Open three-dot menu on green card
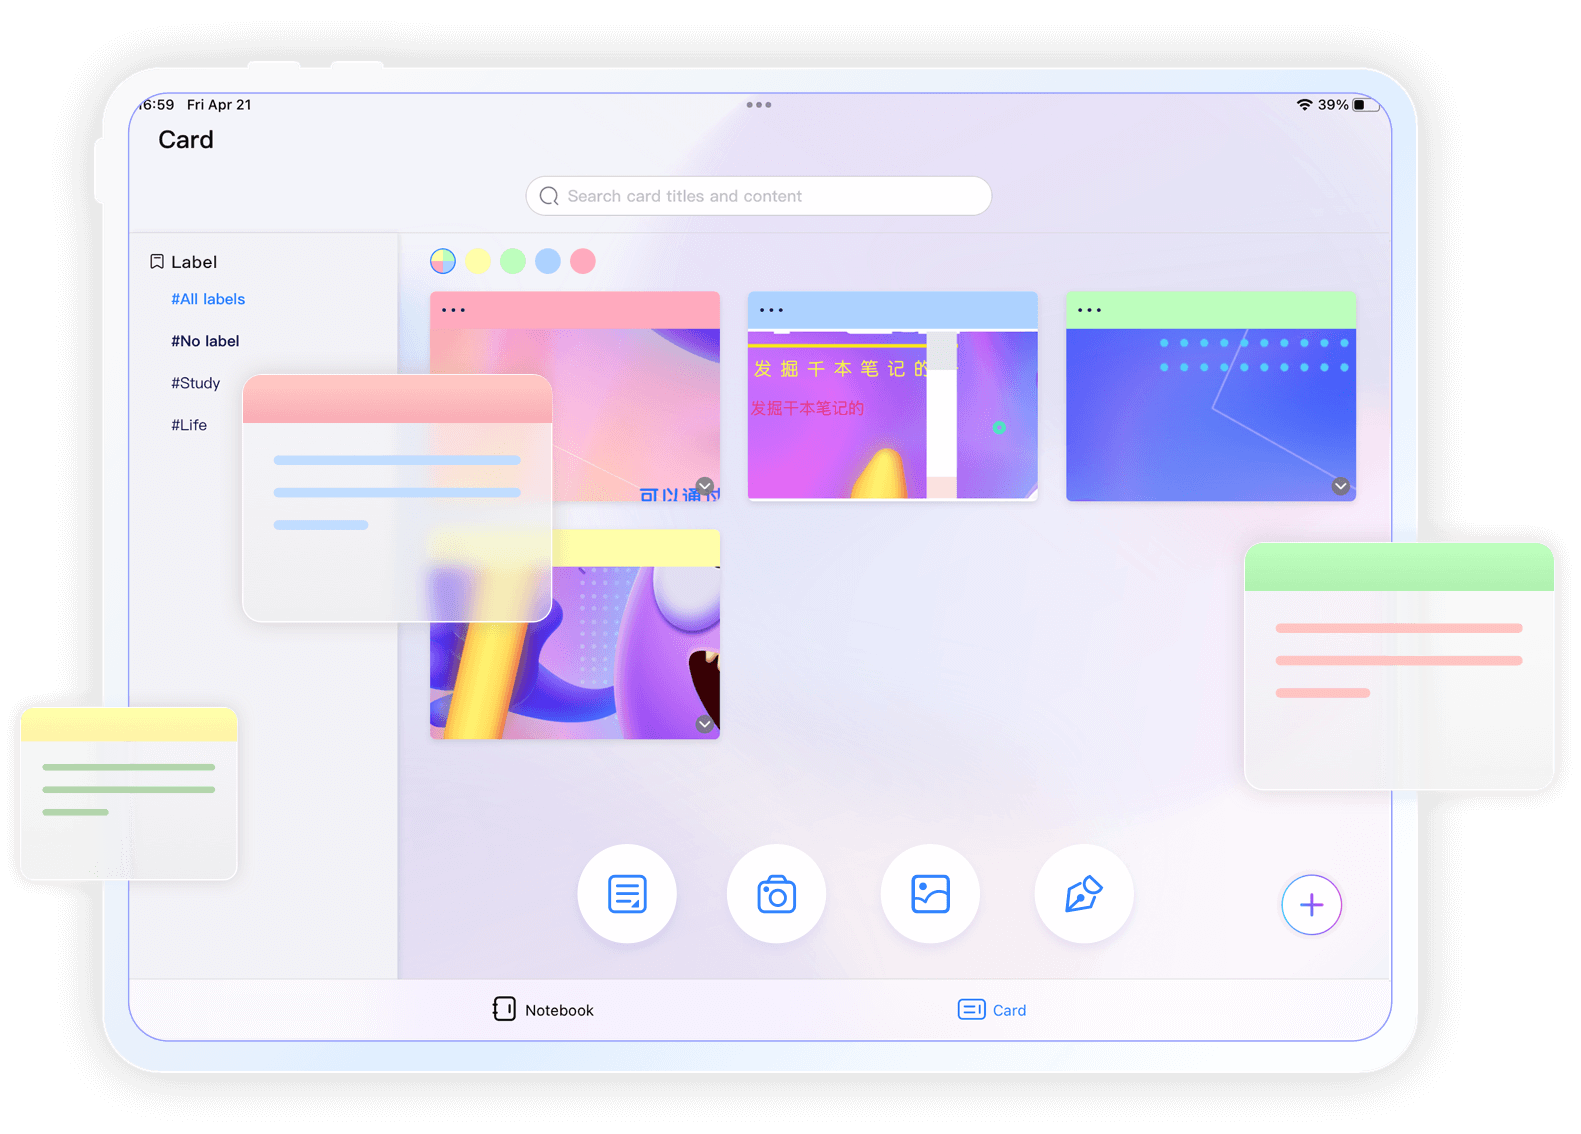The height and width of the screenshot is (1134, 1581). [1089, 310]
